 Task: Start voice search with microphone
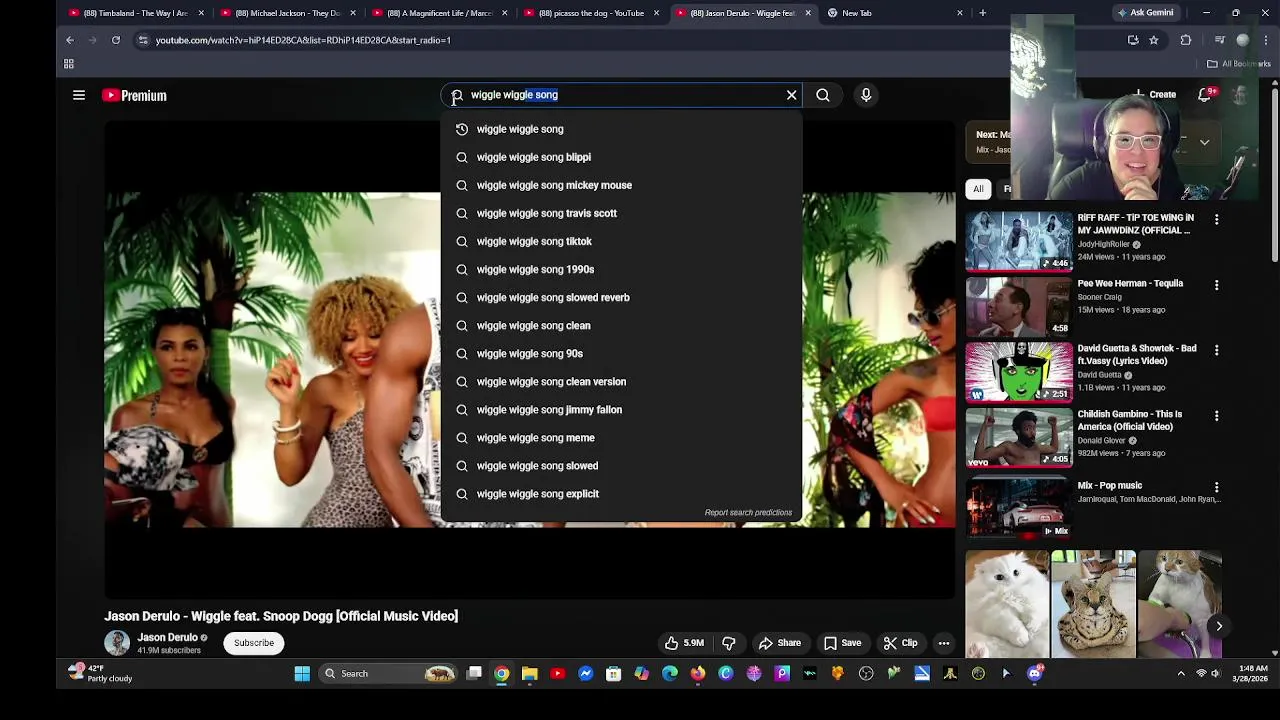click(x=866, y=95)
